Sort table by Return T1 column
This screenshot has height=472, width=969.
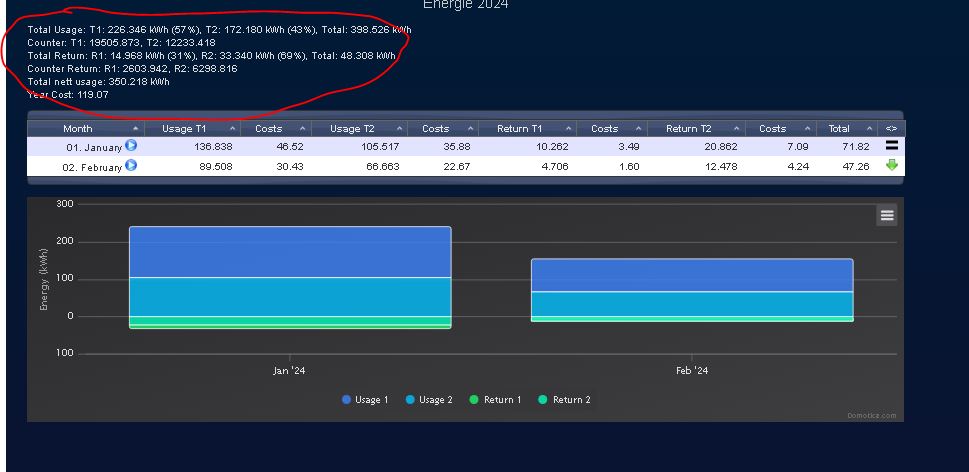point(527,129)
